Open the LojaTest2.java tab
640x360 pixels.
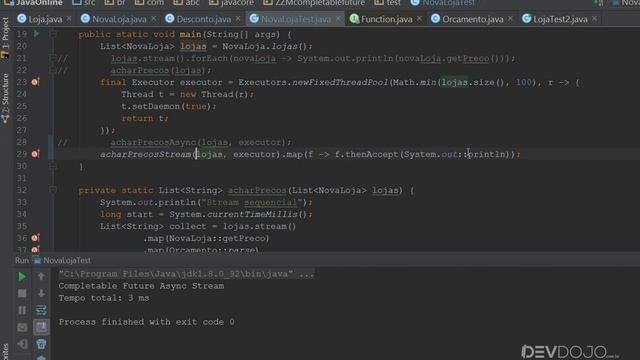tap(560, 19)
